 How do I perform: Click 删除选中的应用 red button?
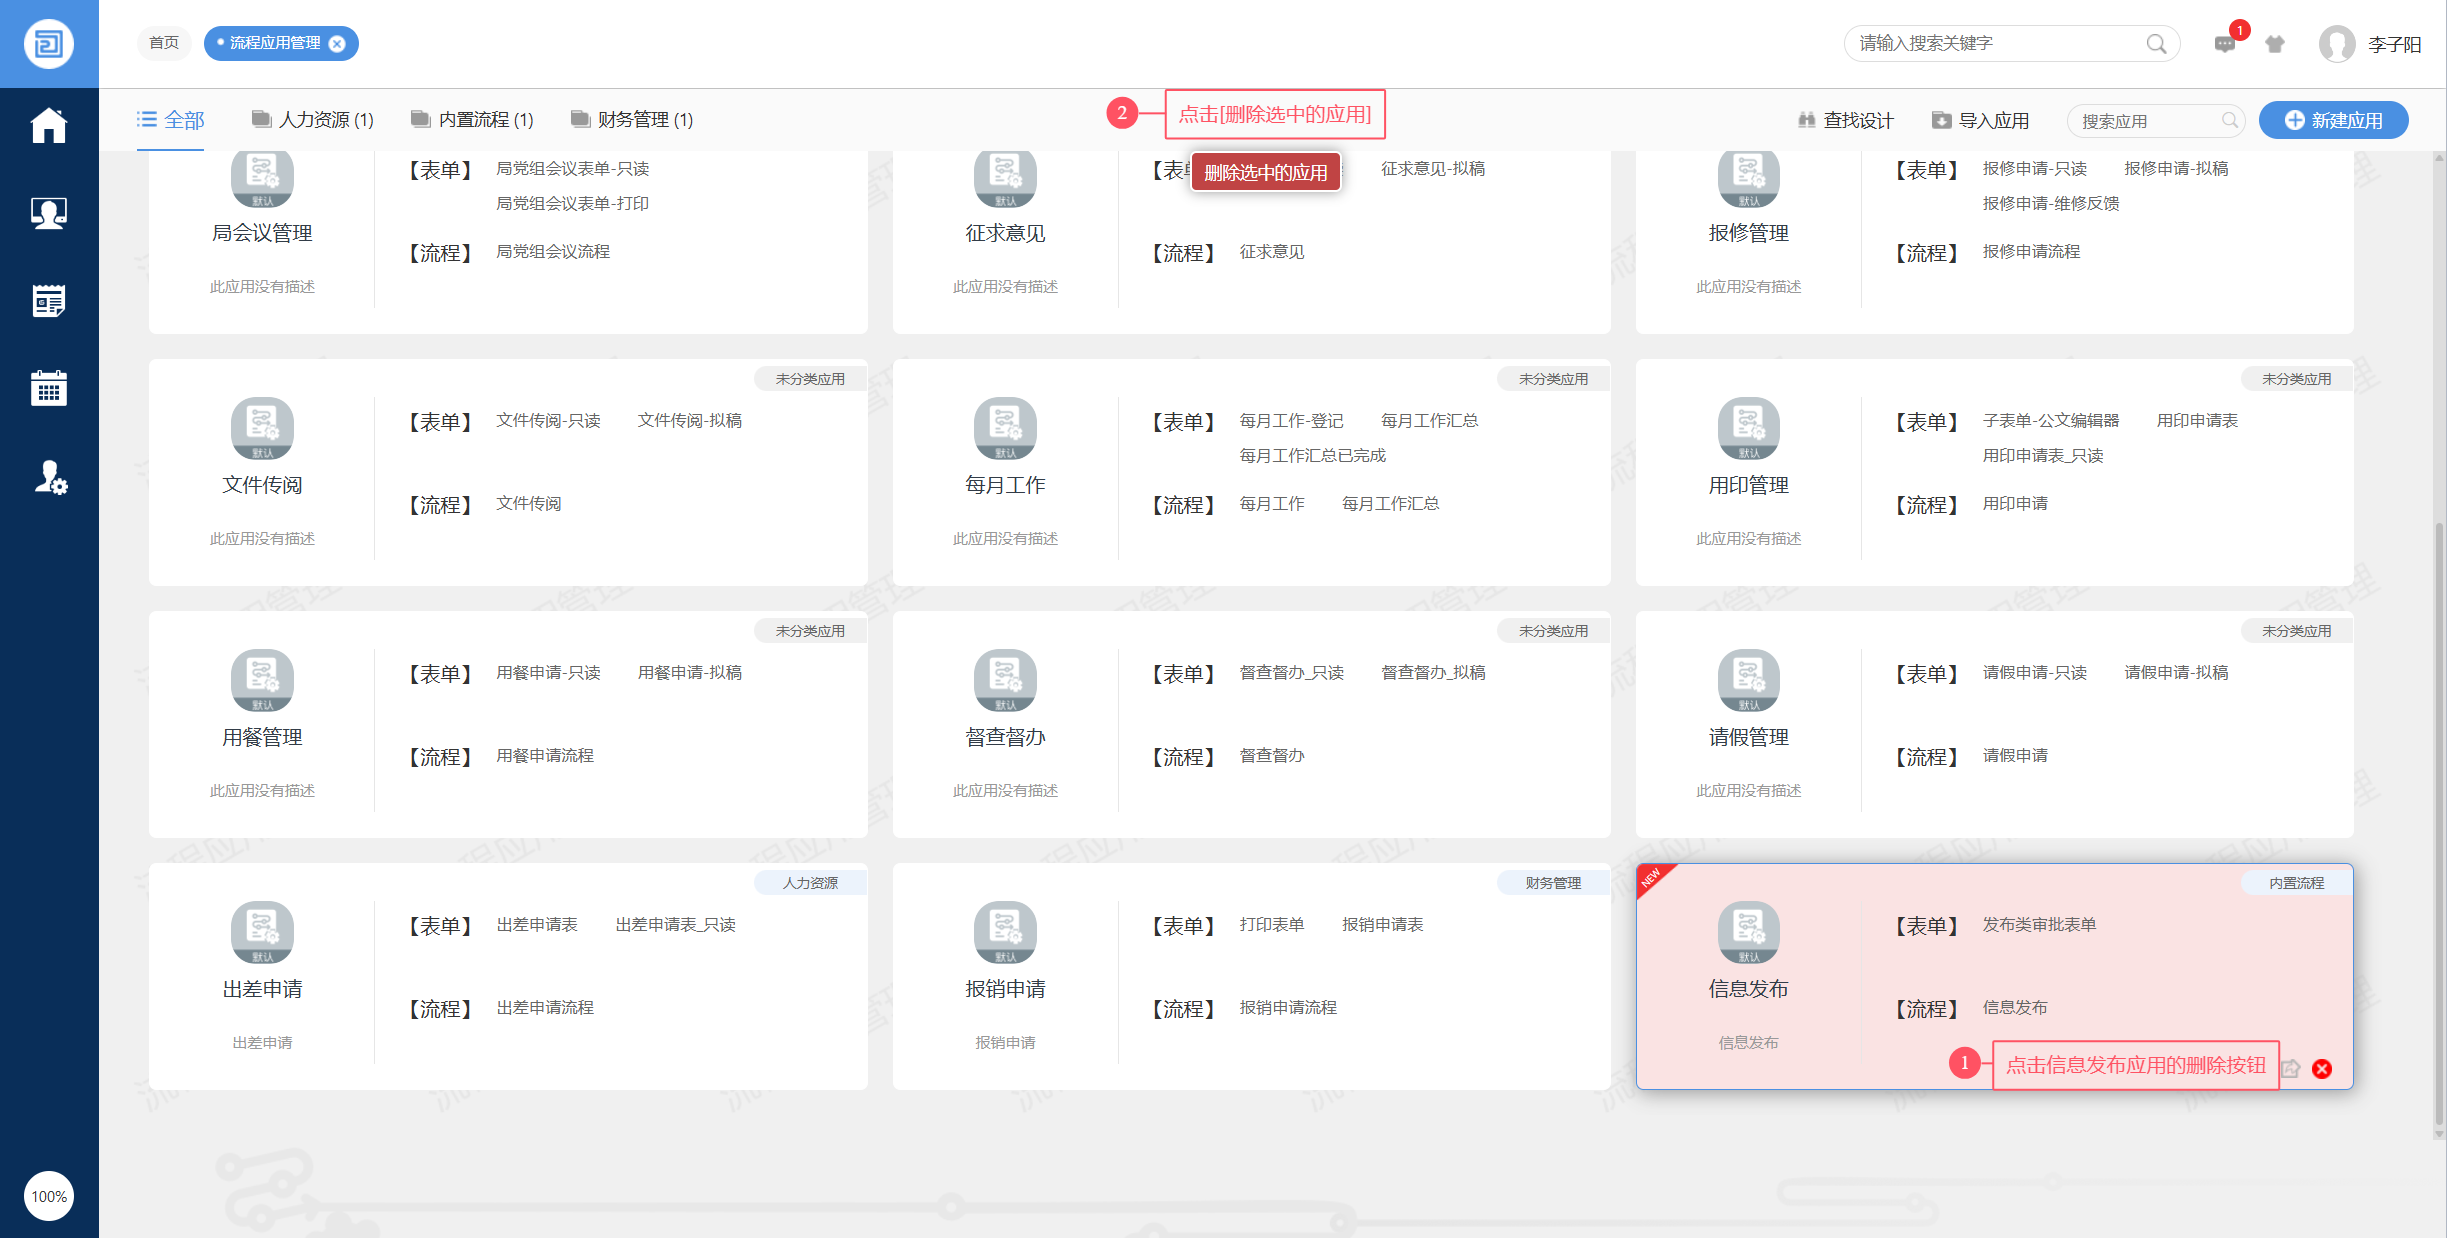click(1265, 172)
